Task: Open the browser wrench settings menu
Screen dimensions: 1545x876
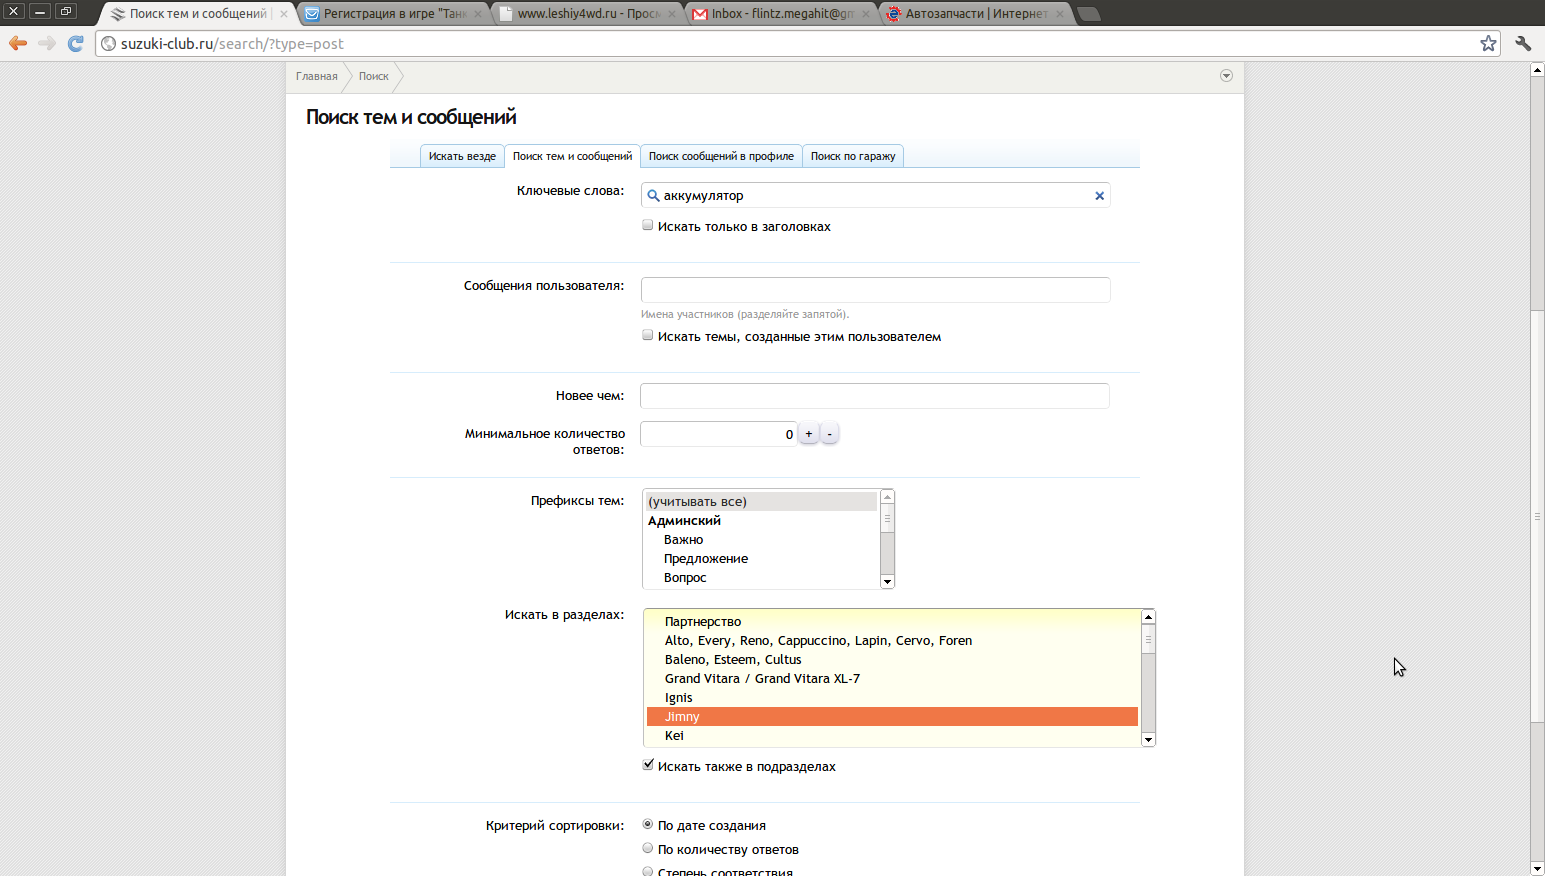Action: [1523, 43]
